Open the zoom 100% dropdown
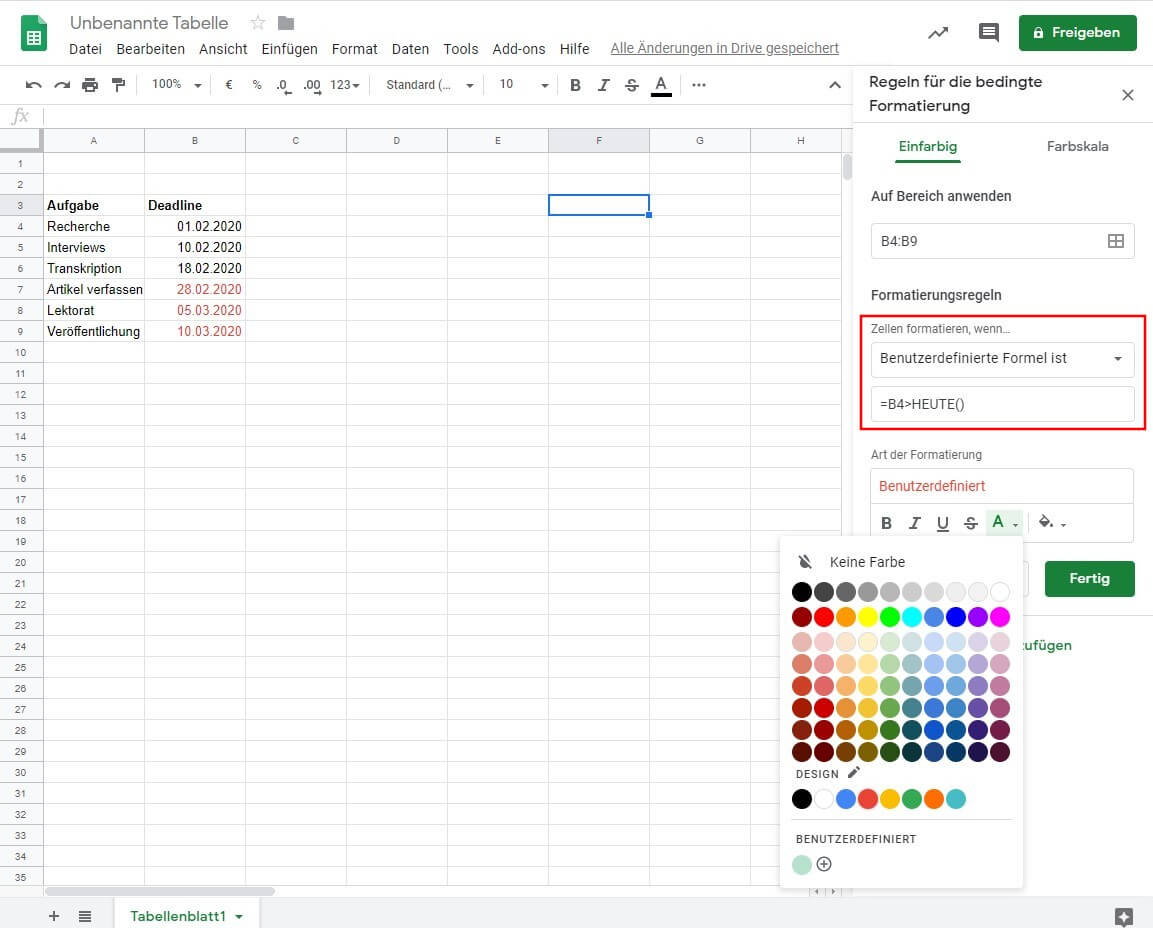Image resolution: width=1153 pixels, height=928 pixels. pos(176,85)
